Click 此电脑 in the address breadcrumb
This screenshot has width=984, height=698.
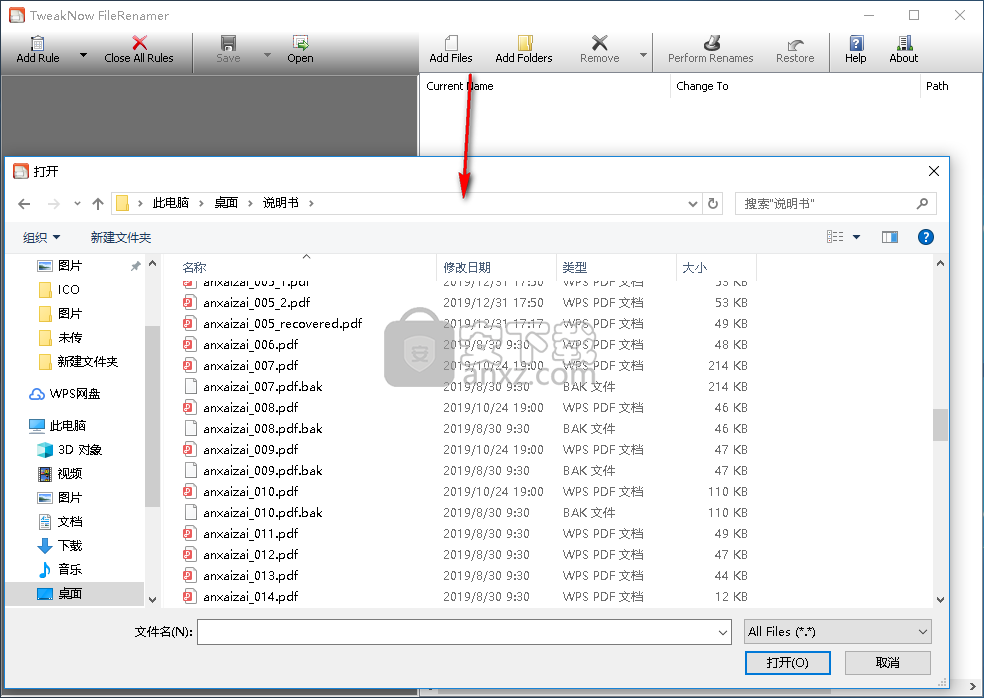[171, 203]
